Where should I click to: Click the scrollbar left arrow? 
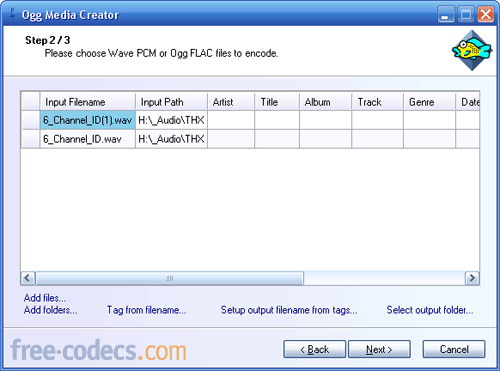pyautogui.click(x=28, y=278)
